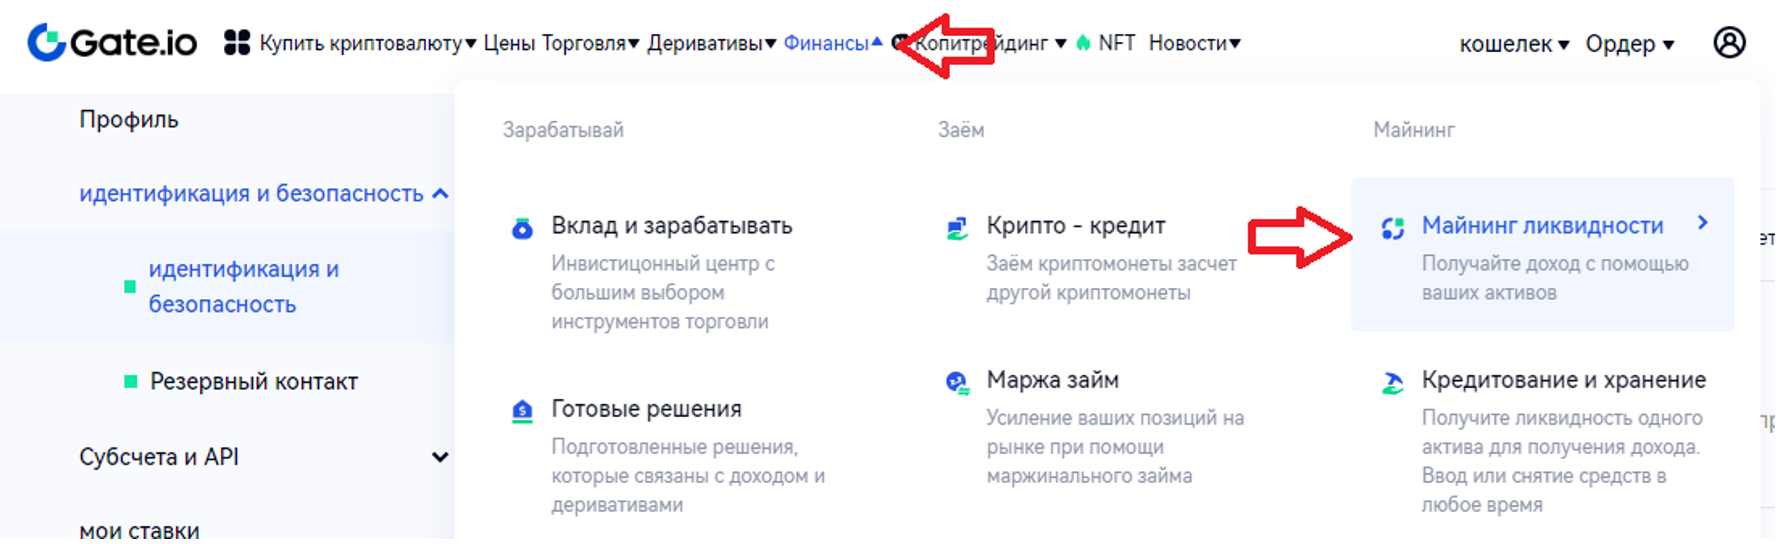
Task: Open the Ордер dropdown menu
Action: 1629,44
